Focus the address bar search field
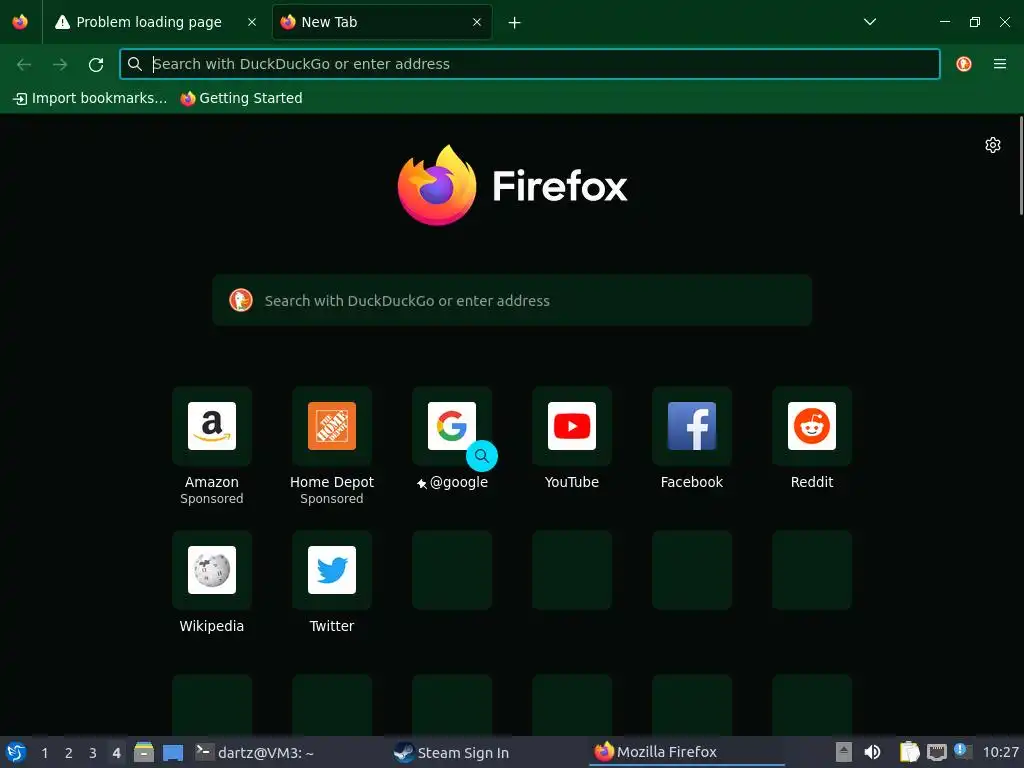The height and width of the screenshot is (768, 1024). (530, 64)
